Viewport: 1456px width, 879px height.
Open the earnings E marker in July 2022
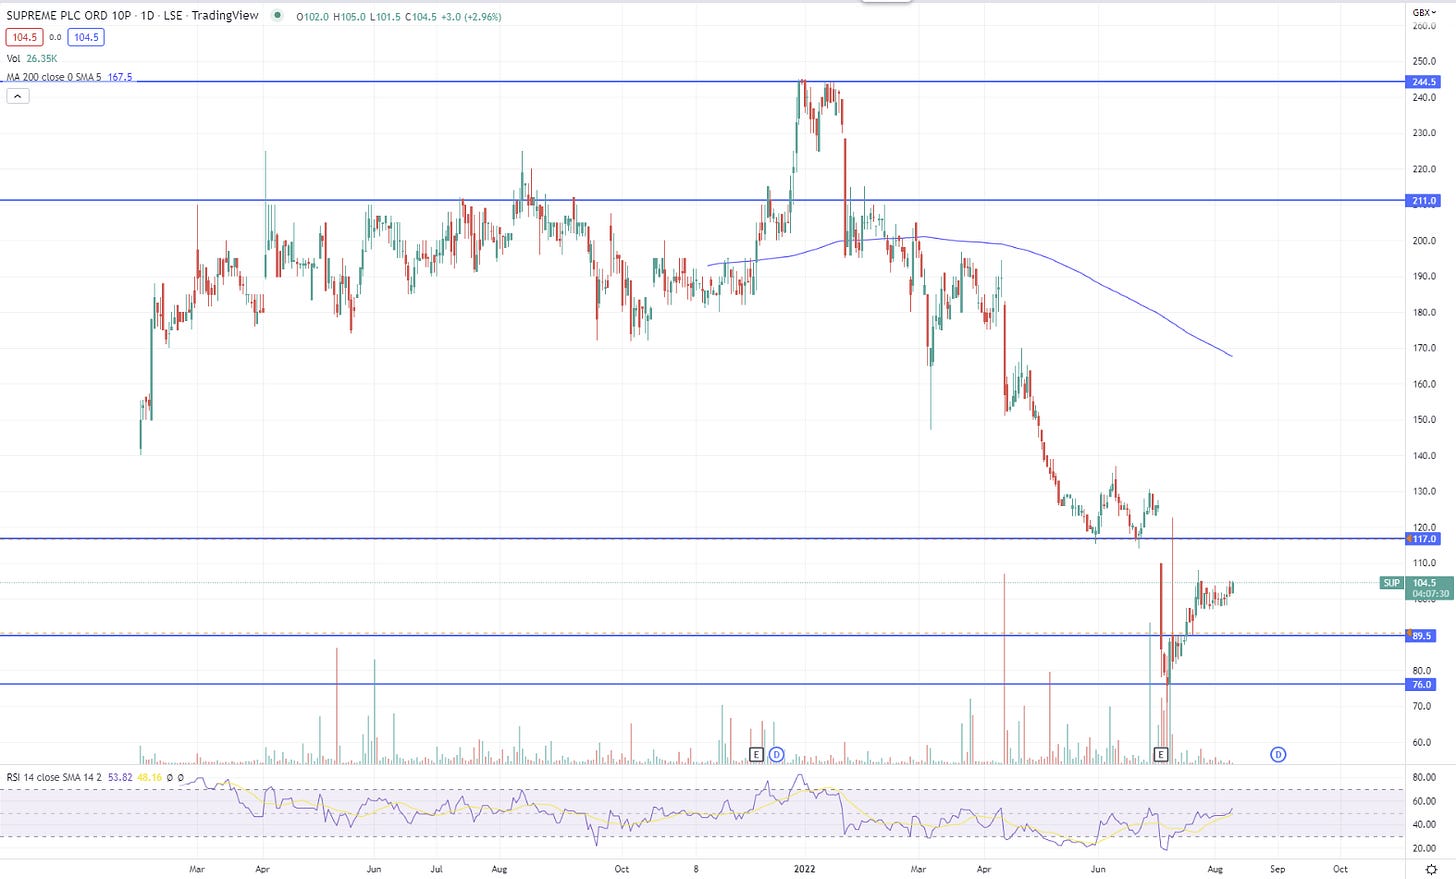[x=1161, y=754]
